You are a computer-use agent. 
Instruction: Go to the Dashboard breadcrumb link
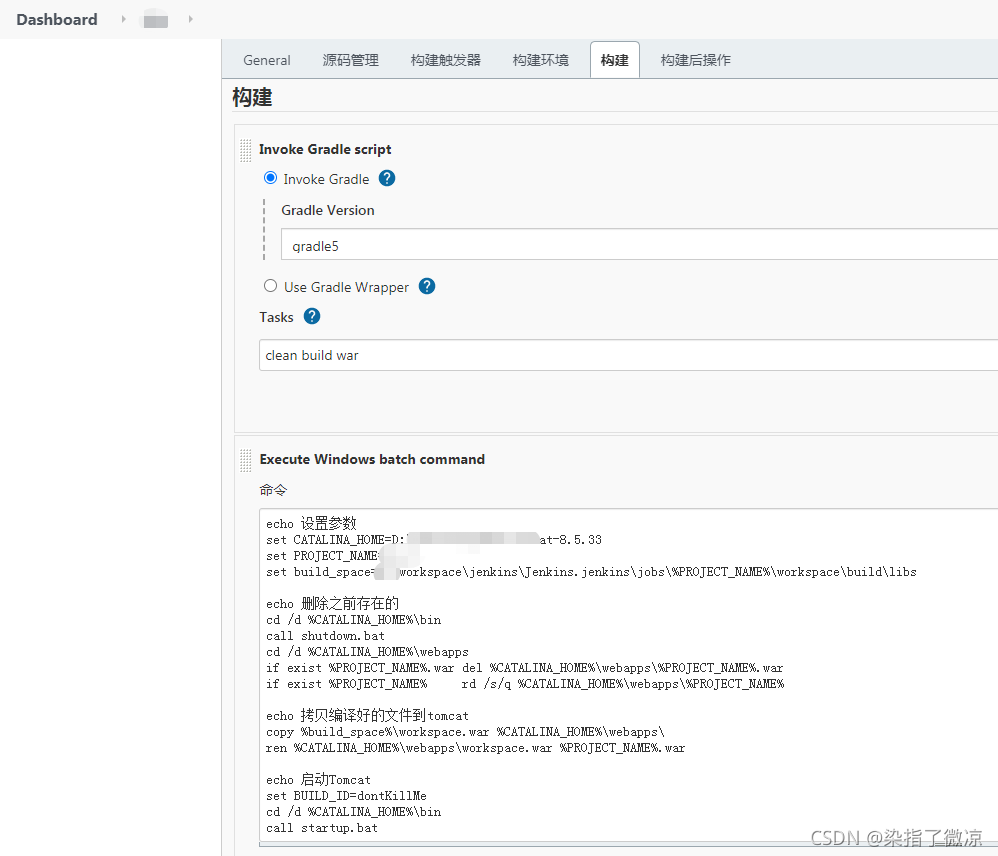(57, 20)
